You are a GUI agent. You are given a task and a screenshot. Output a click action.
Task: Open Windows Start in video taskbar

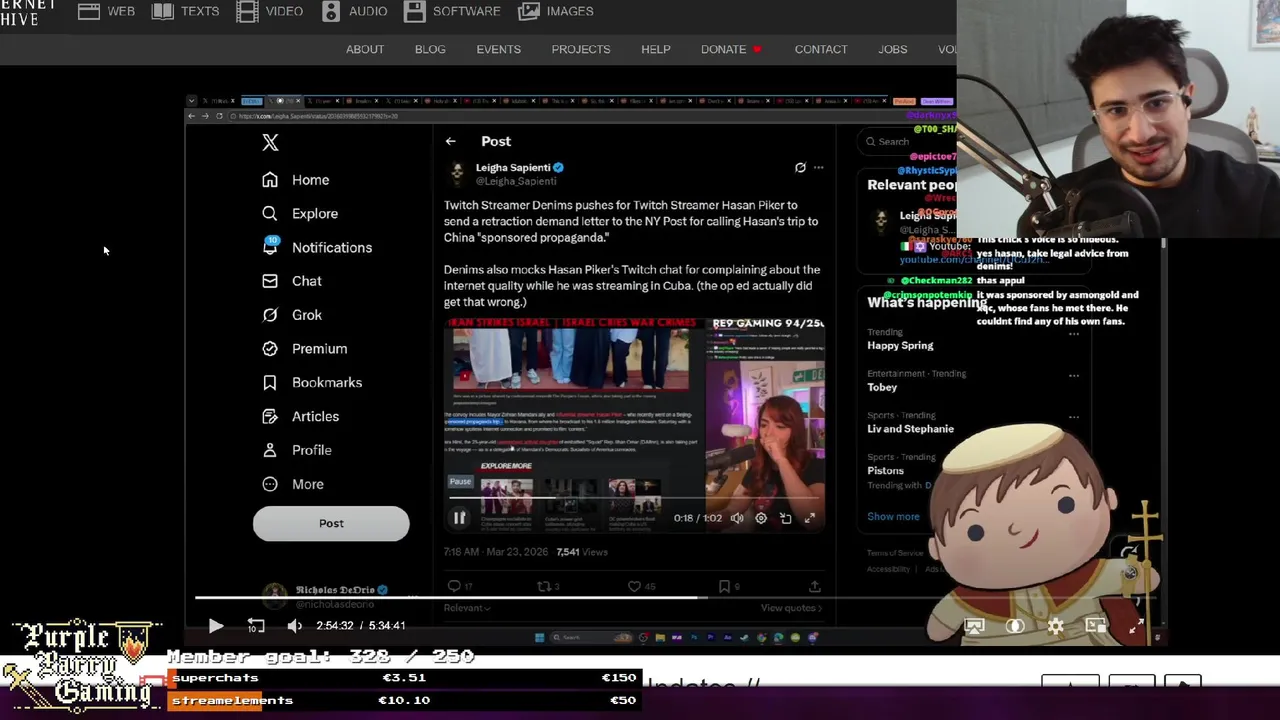[x=539, y=637]
